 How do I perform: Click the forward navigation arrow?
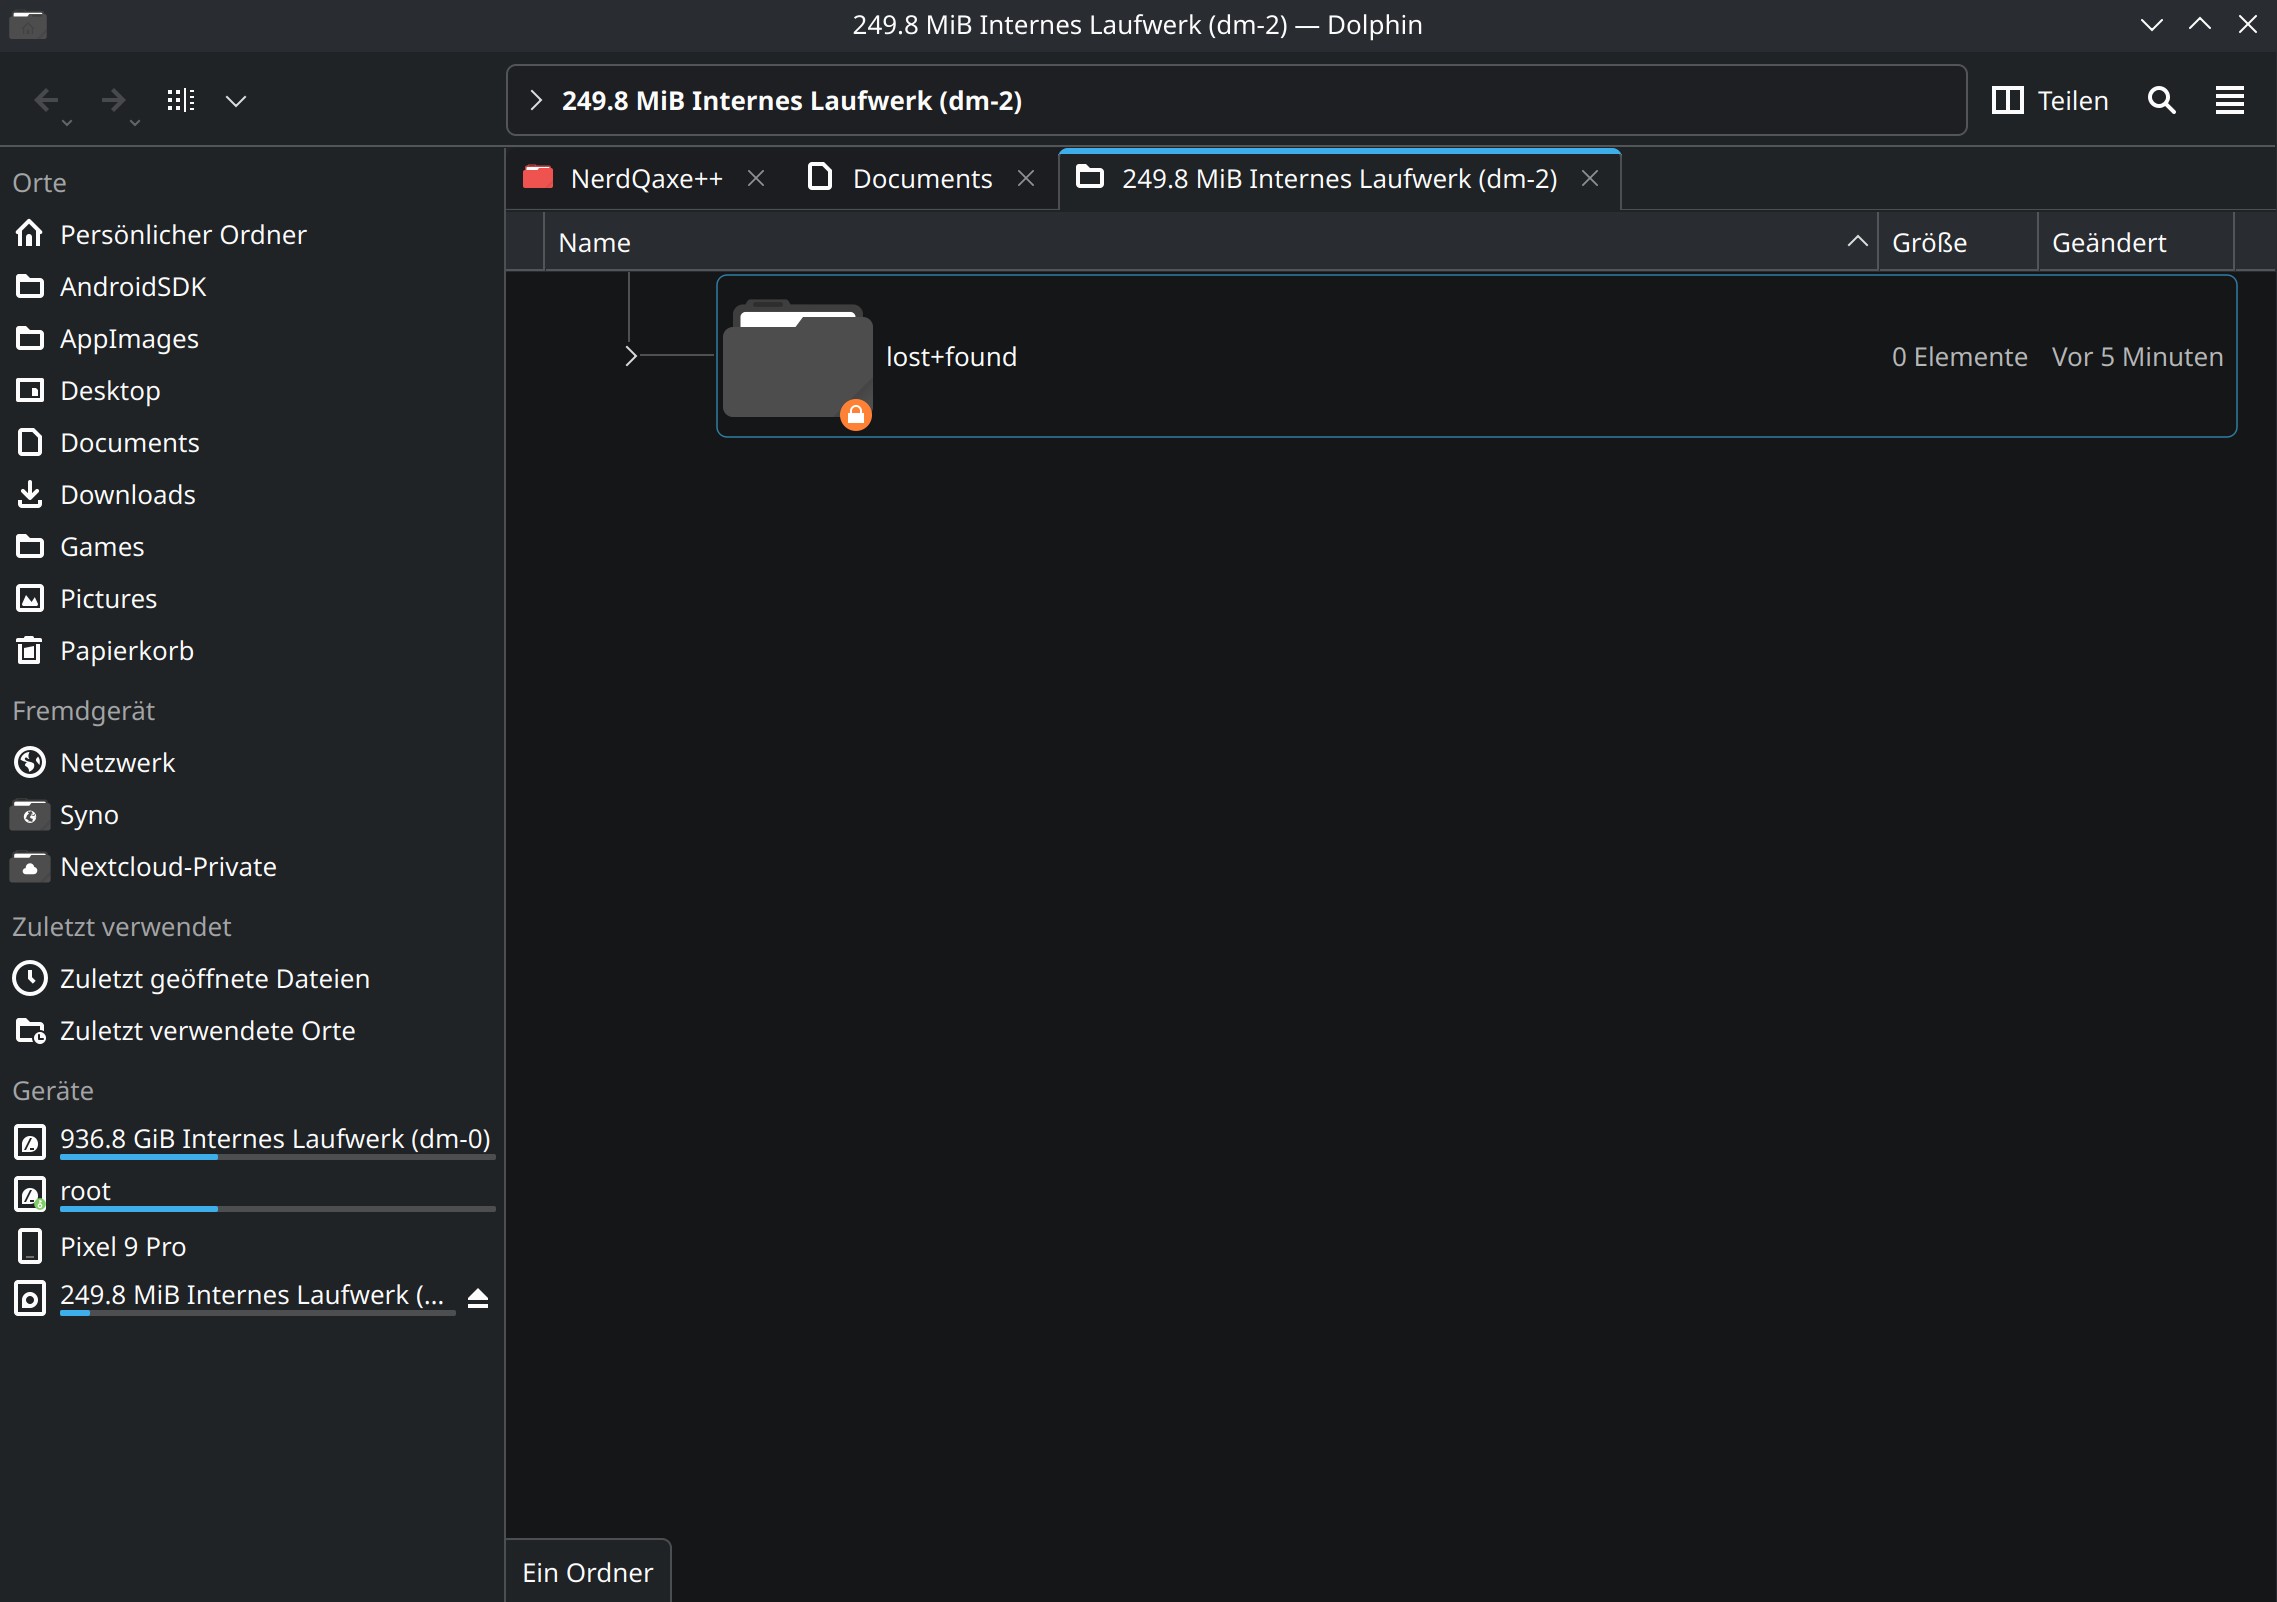[114, 100]
